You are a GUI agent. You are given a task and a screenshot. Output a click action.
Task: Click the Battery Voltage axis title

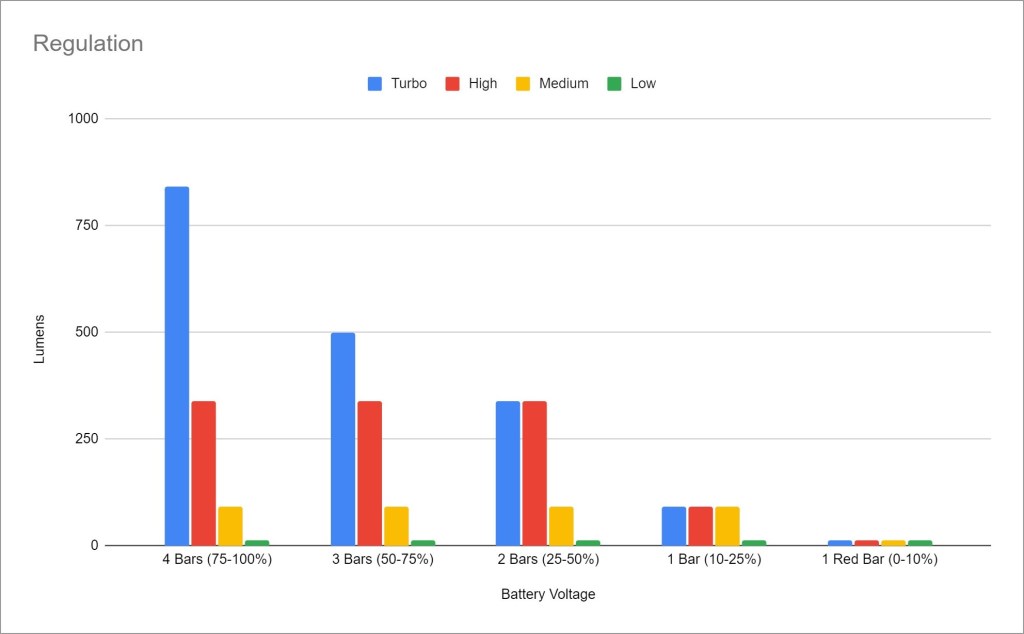pyautogui.click(x=548, y=595)
